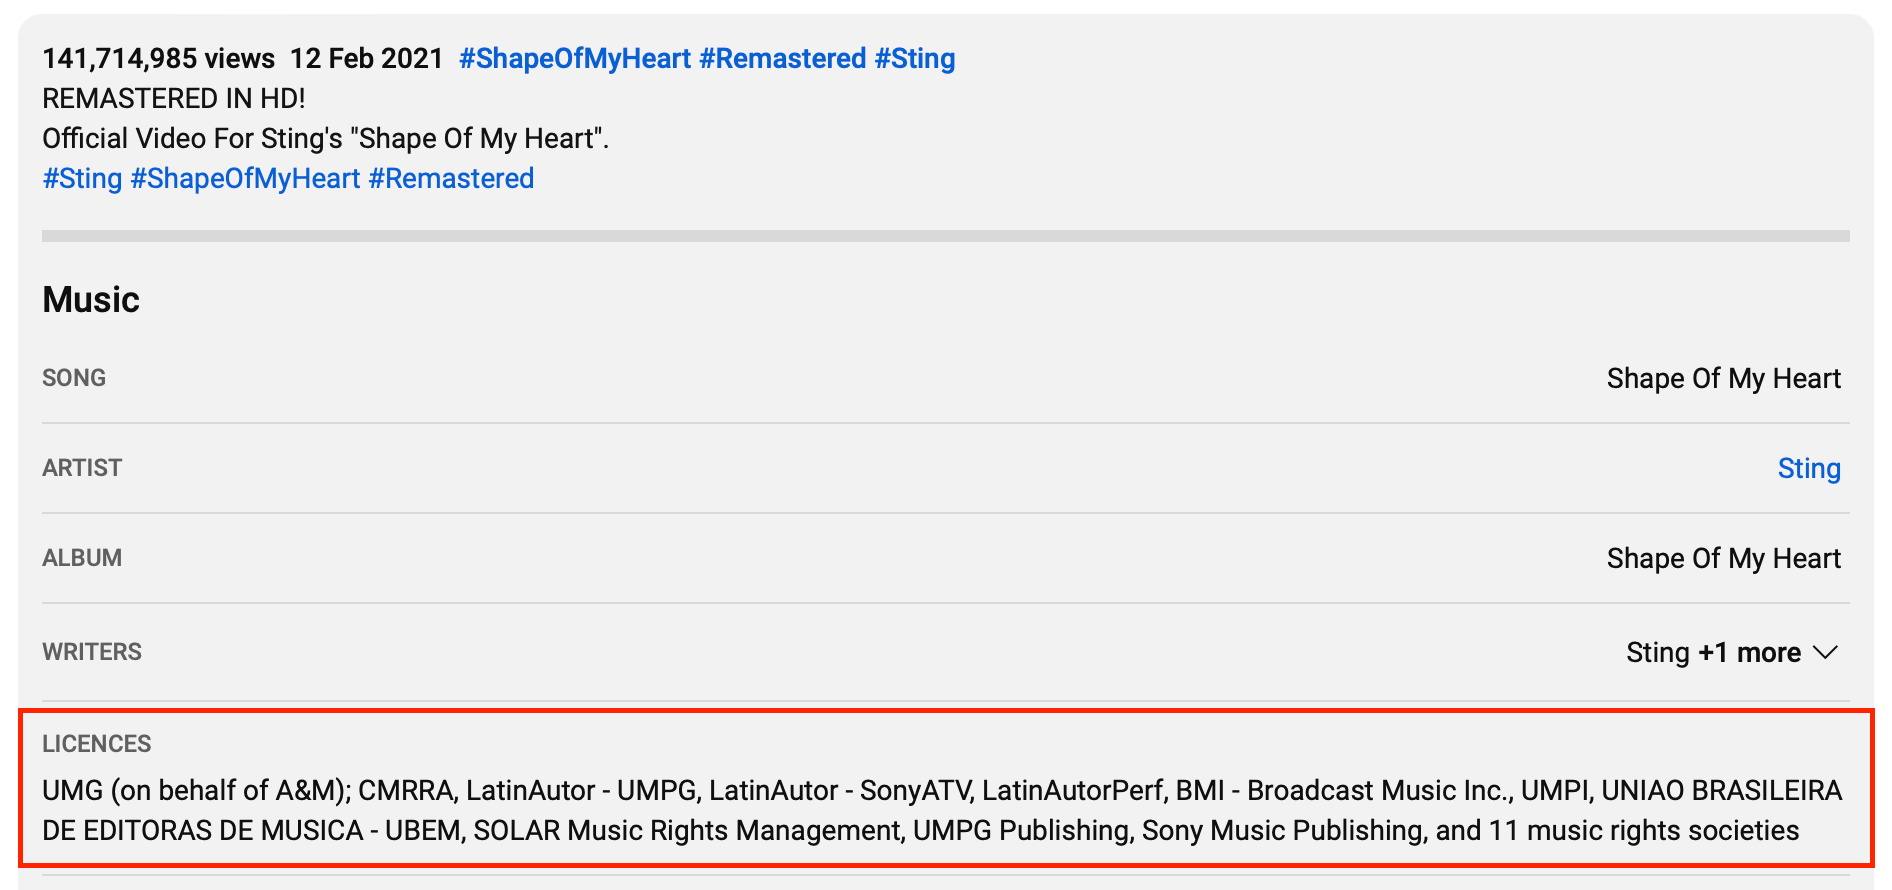The height and width of the screenshot is (890, 1892).
Task: Click the "REMASTERED IN HD!" description text
Action: pos(174,99)
